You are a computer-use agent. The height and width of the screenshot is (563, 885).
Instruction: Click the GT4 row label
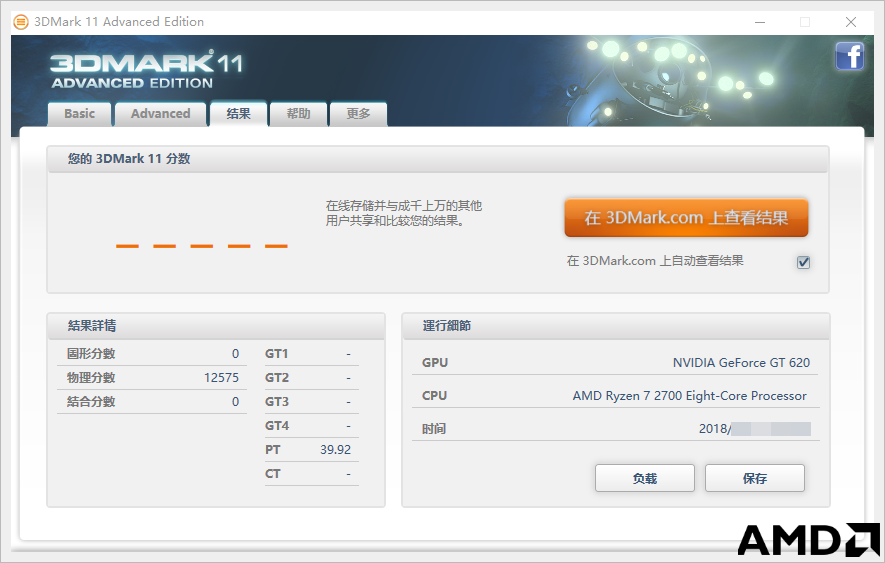tap(277, 426)
